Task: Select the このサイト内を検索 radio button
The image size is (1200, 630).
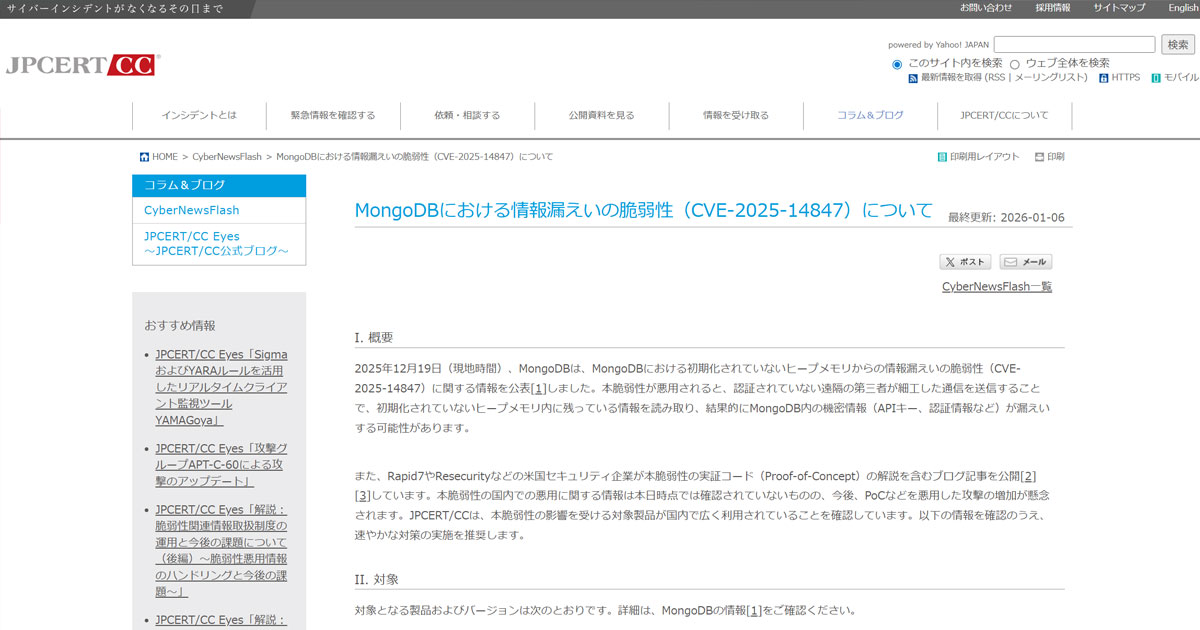Action: [897, 64]
